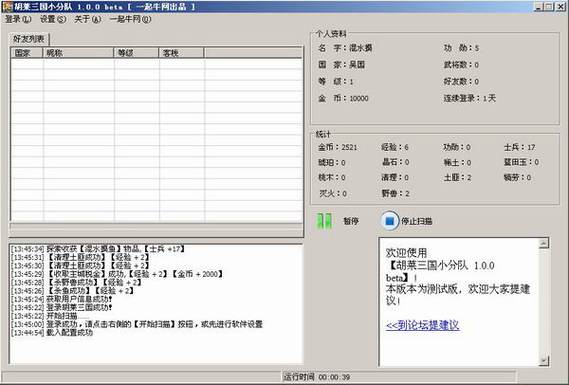Click statistic 琥珀:0

(x=332, y=162)
